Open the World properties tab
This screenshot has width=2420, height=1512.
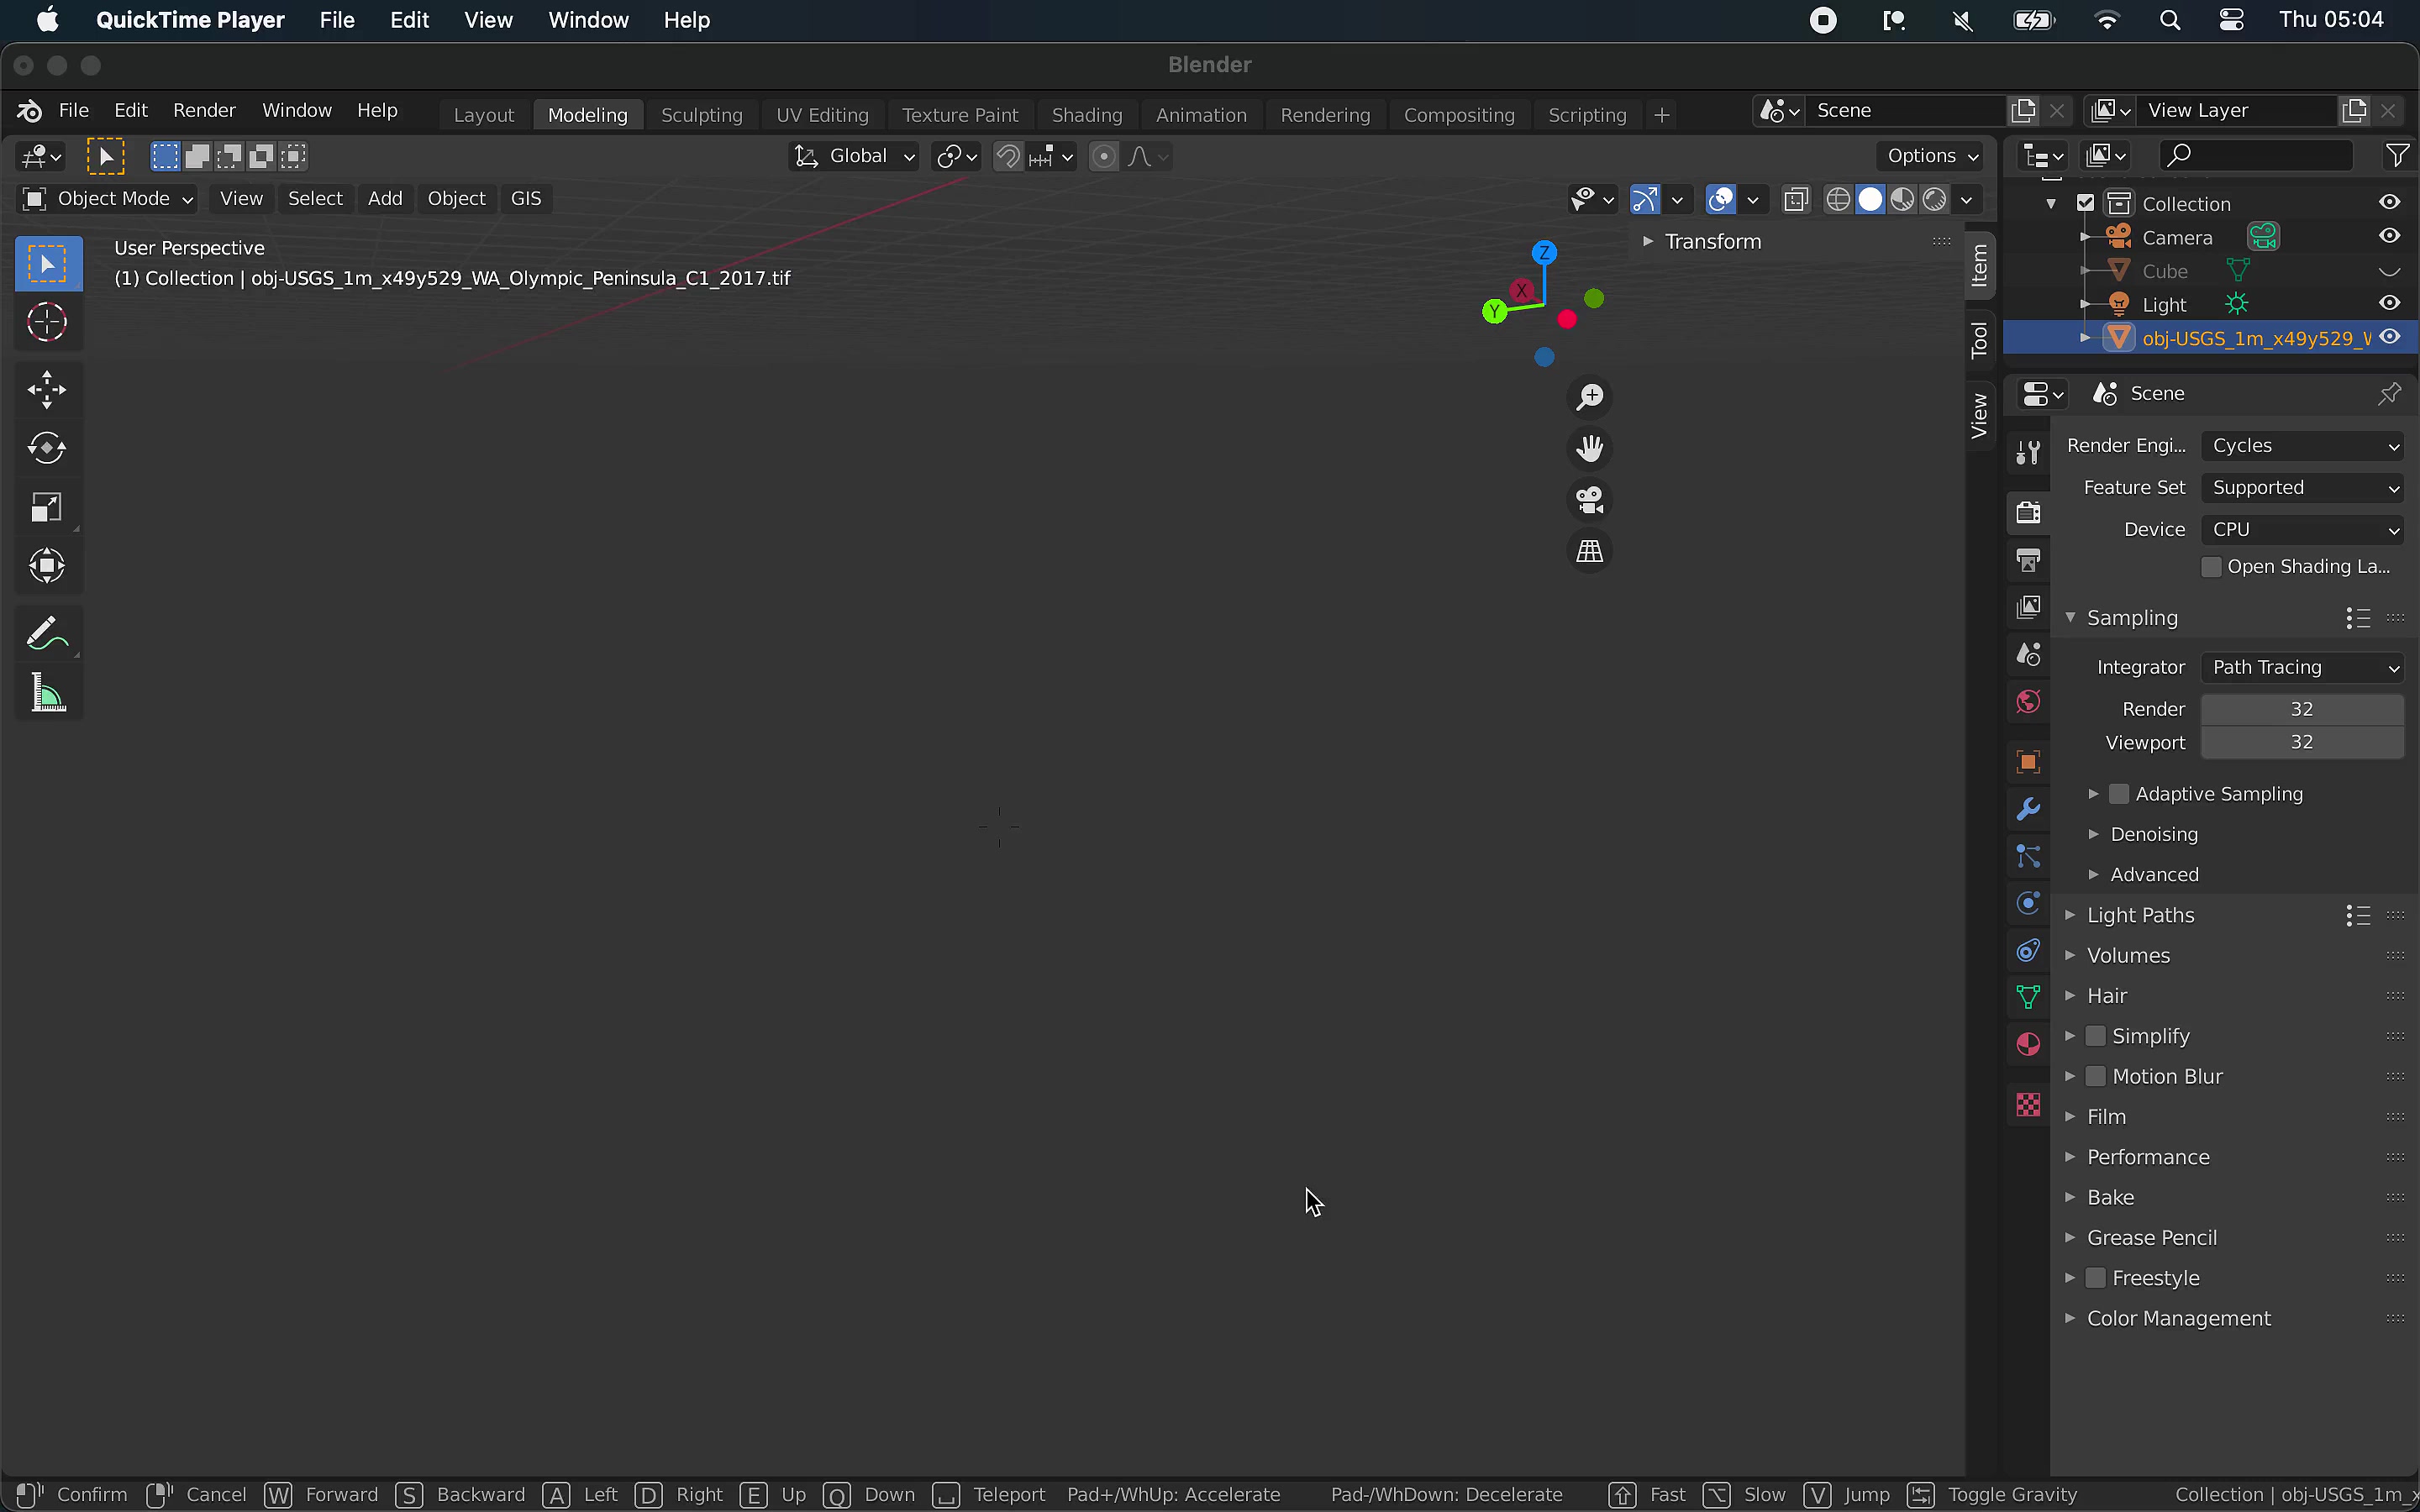[x=2028, y=702]
